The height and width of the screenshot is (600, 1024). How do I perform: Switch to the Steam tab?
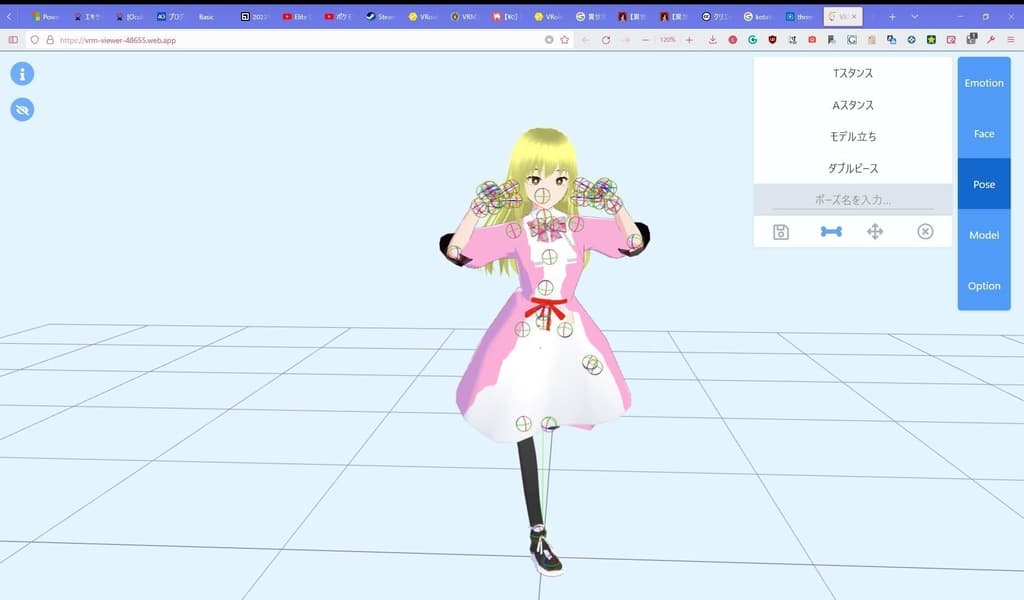coord(380,16)
